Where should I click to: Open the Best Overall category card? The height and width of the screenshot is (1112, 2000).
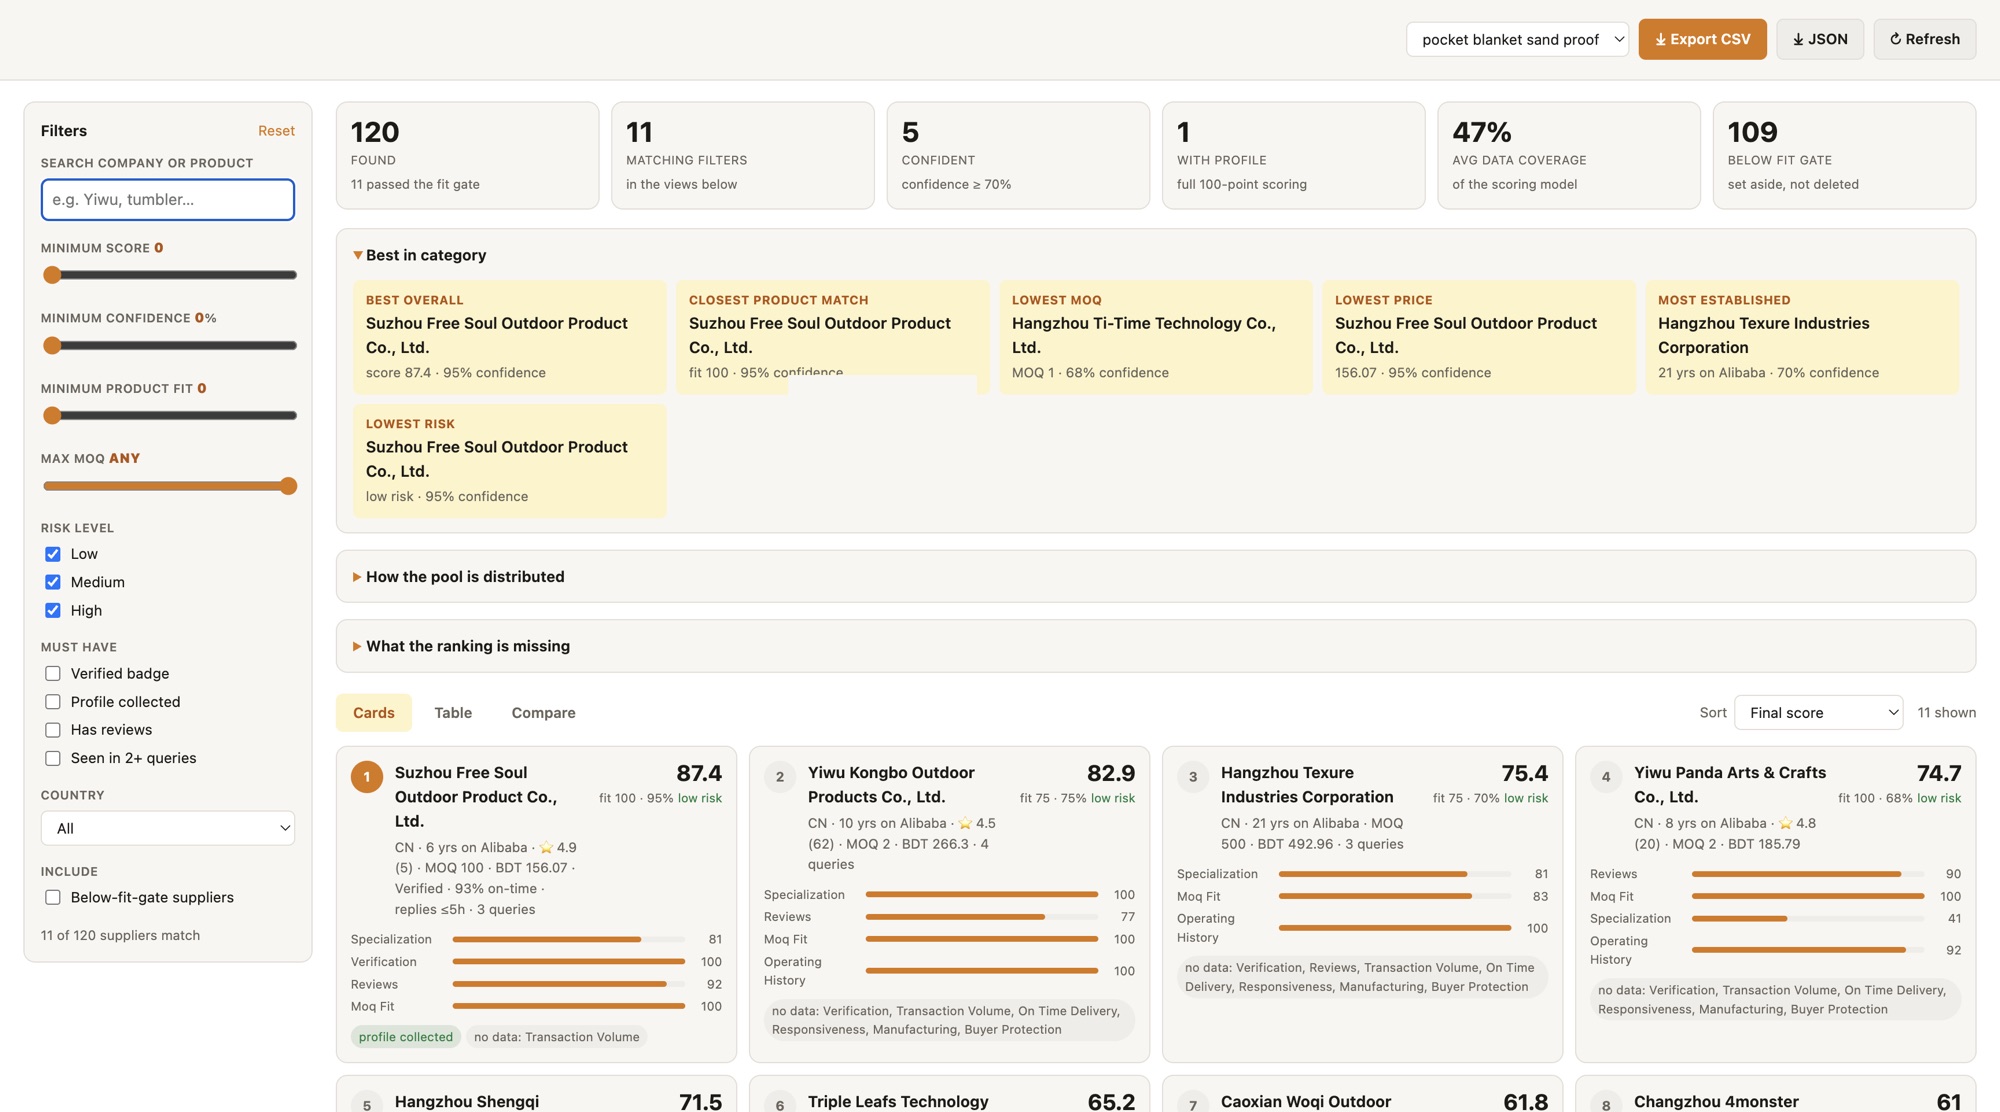pyautogui.click(x=510, y=337)
